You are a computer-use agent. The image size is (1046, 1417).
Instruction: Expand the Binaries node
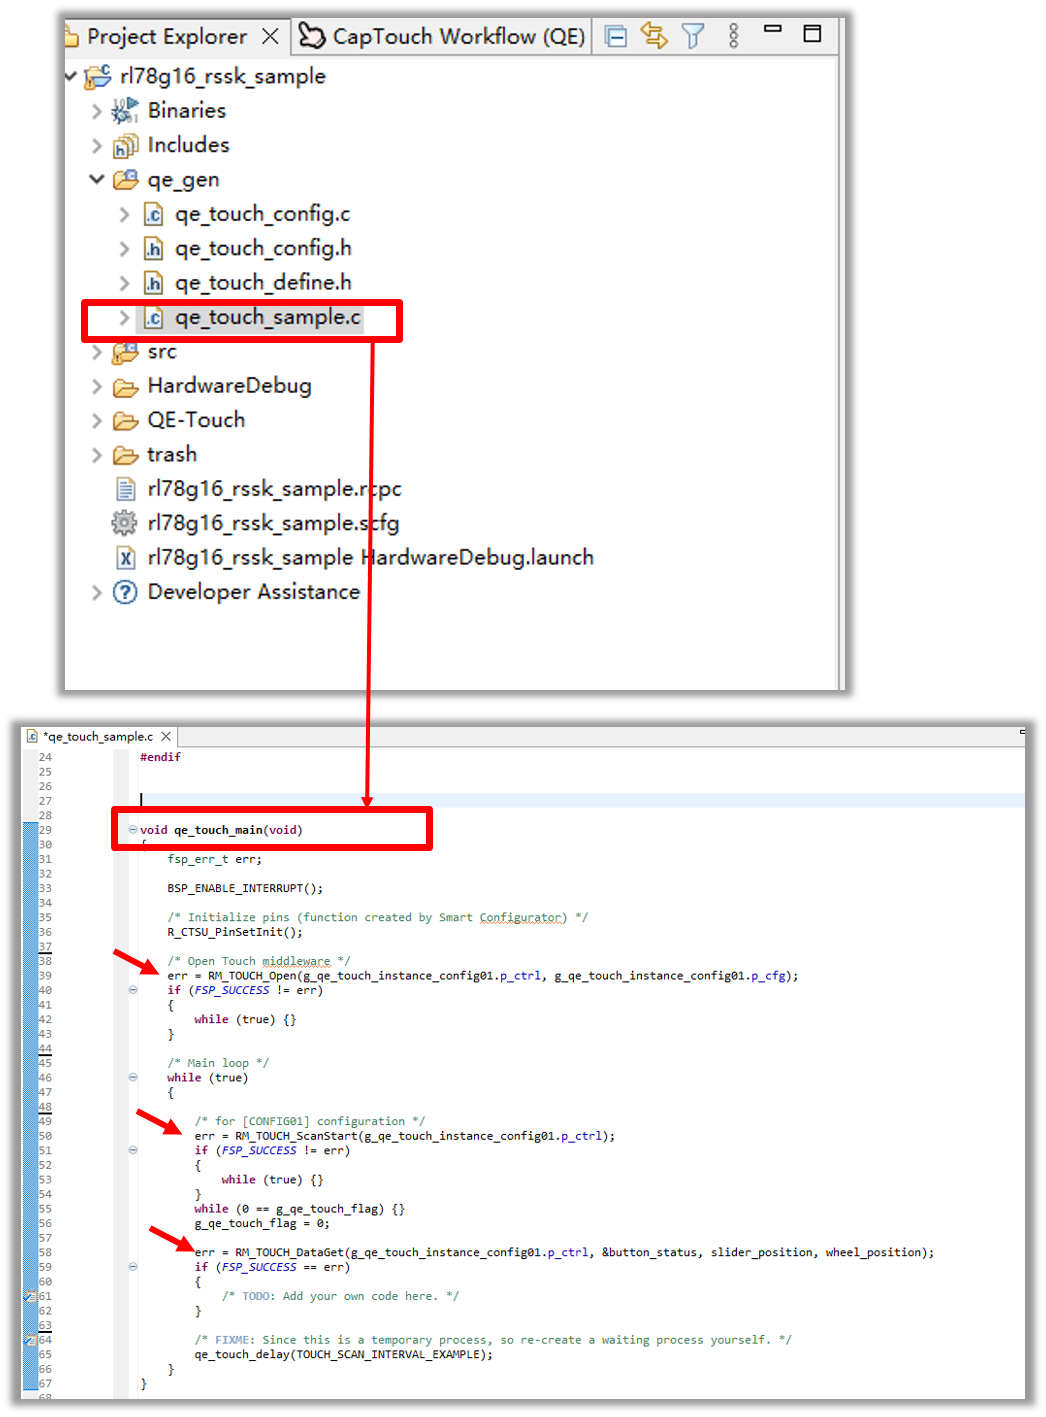97,111
